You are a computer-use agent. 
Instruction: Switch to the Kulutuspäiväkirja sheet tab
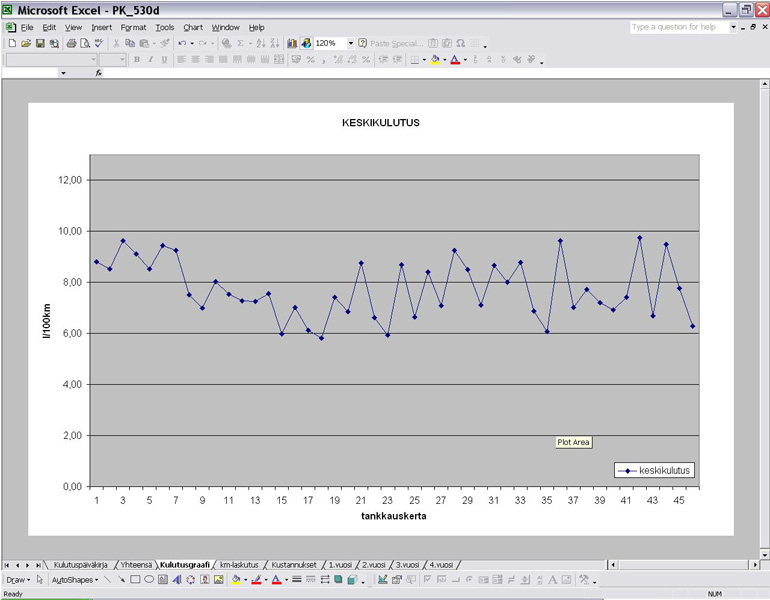(82, 564)
